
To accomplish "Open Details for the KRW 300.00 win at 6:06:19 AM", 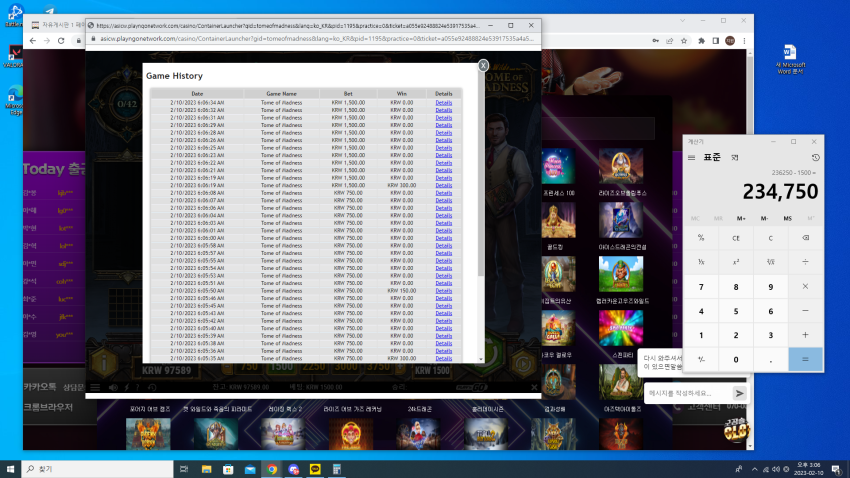I will click(x=443, y=185).
